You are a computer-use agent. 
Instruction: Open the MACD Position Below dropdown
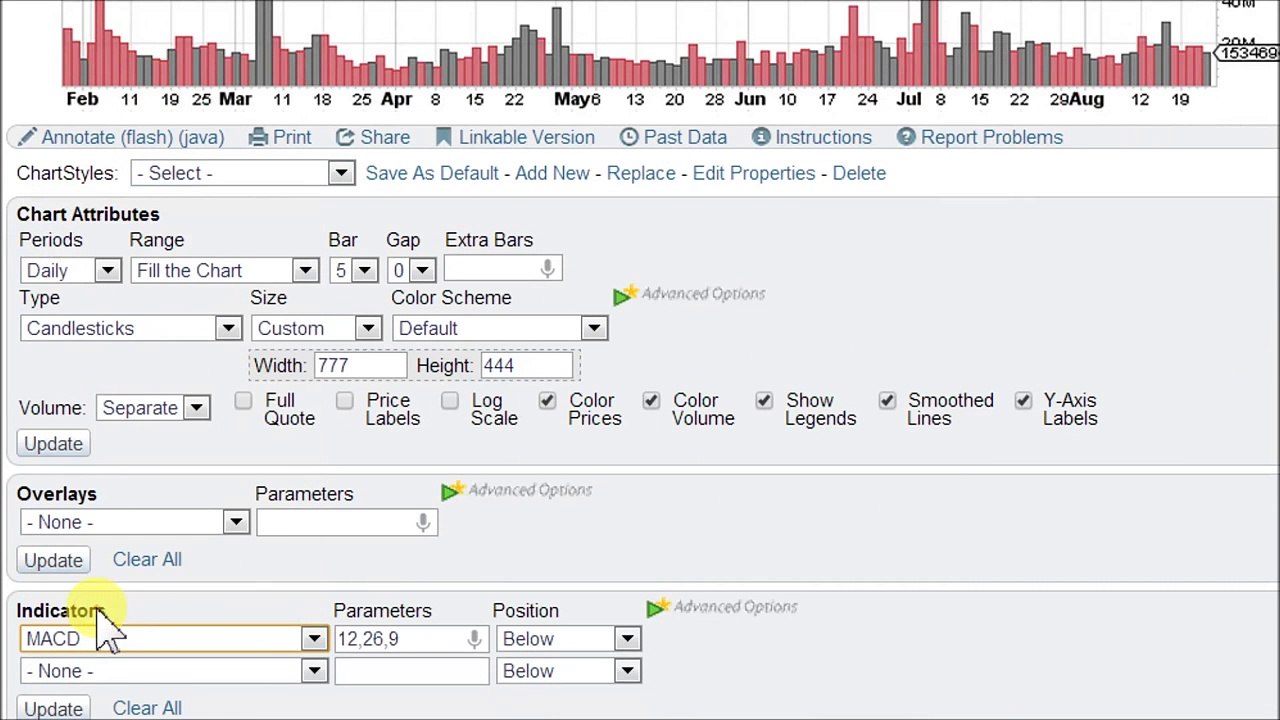(x=569, y=639)
